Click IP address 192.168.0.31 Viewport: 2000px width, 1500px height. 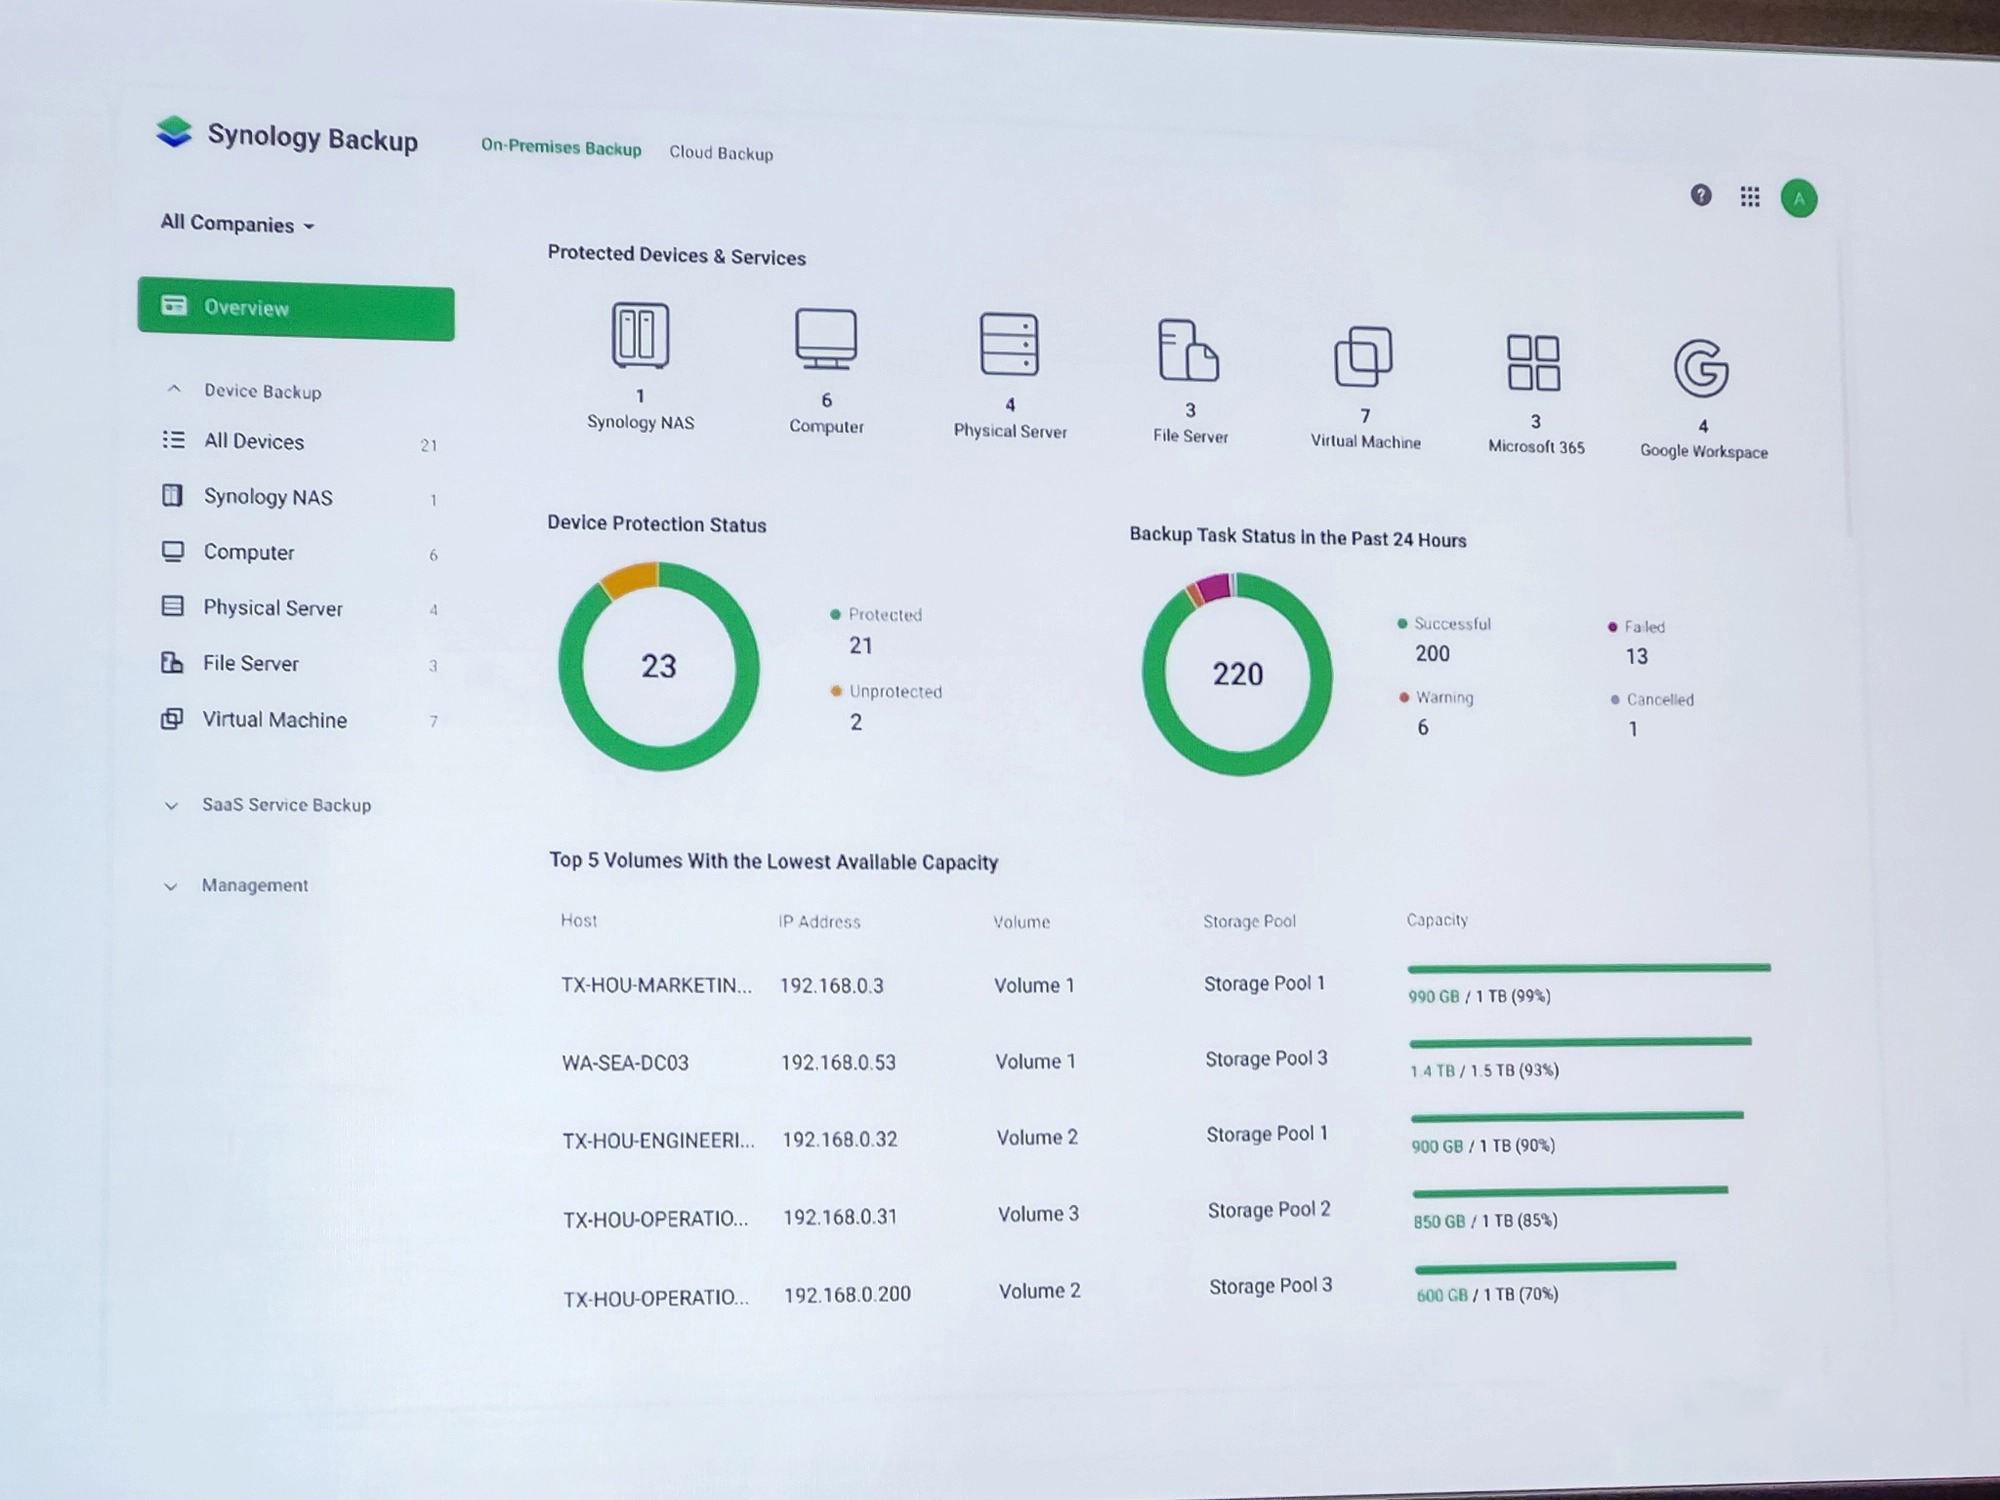point(840,1217)
